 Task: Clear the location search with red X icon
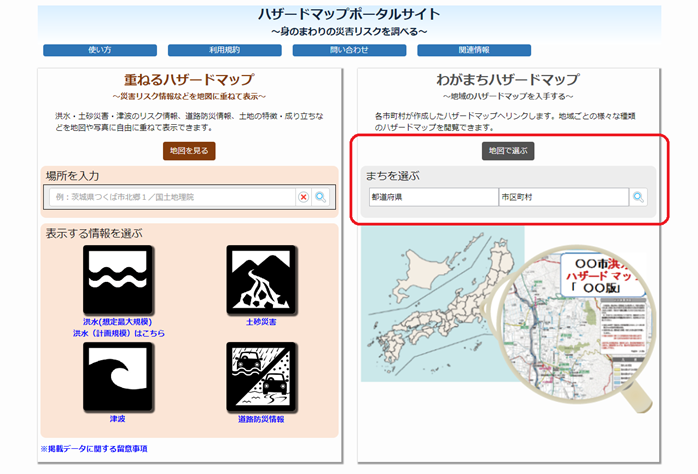coord(304,197)
